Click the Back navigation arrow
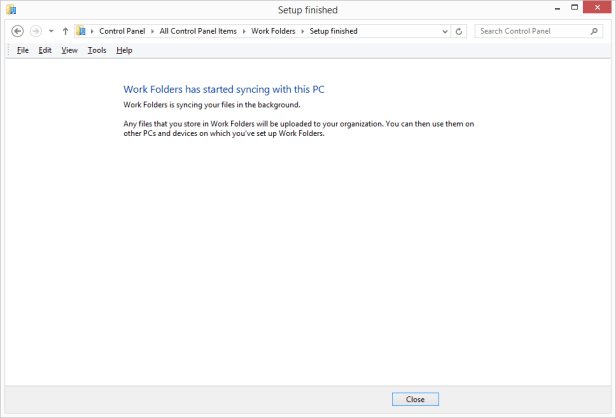616x418 pixels. [17, 31]
